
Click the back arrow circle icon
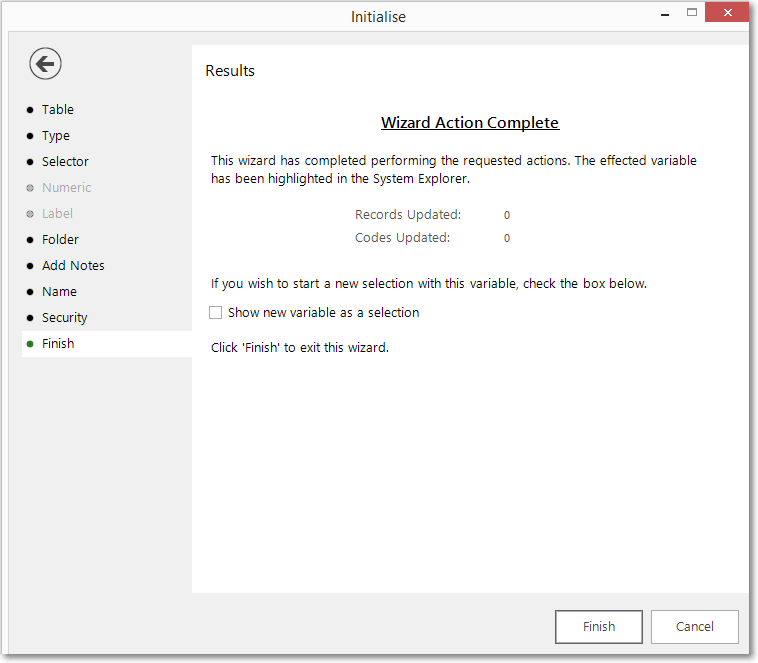(45, 63)
